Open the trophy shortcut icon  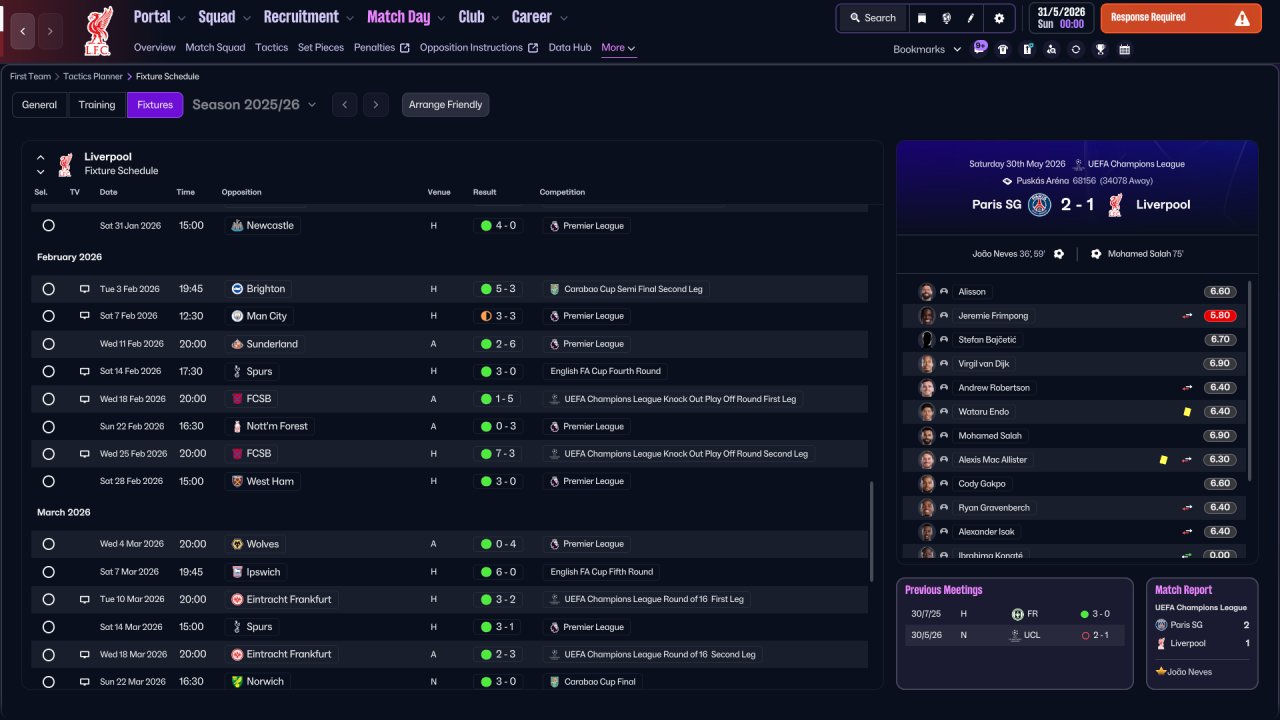tap(1100, 49)
